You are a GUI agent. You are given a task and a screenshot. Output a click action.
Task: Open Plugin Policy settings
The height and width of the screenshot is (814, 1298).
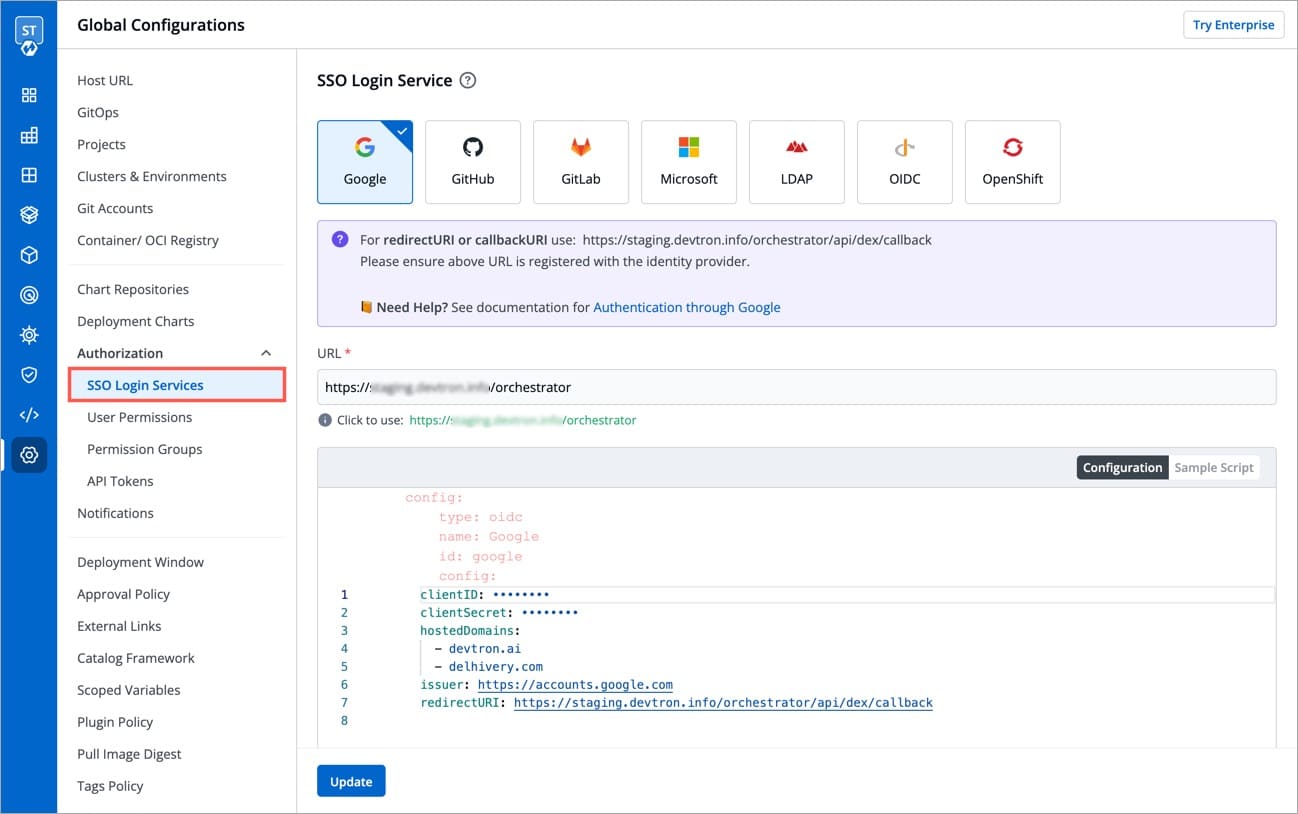[115, 722]
